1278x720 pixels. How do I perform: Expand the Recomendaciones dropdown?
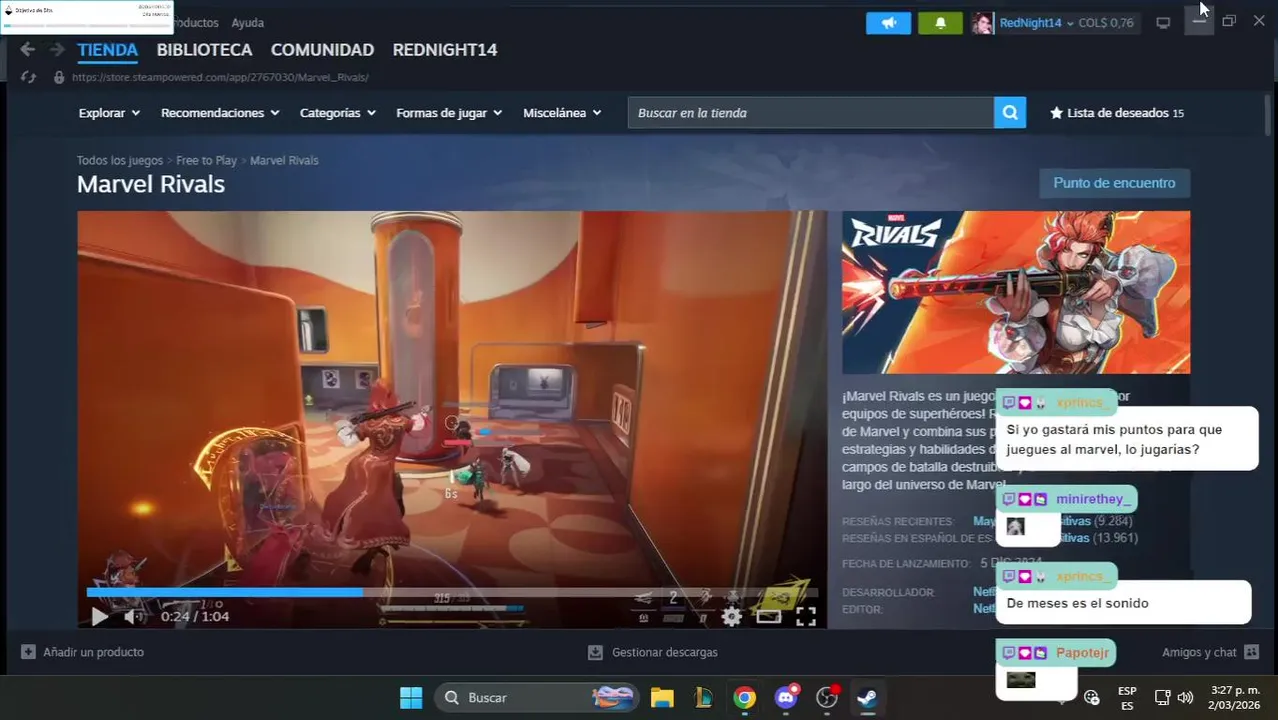click(x=220, y=113)
